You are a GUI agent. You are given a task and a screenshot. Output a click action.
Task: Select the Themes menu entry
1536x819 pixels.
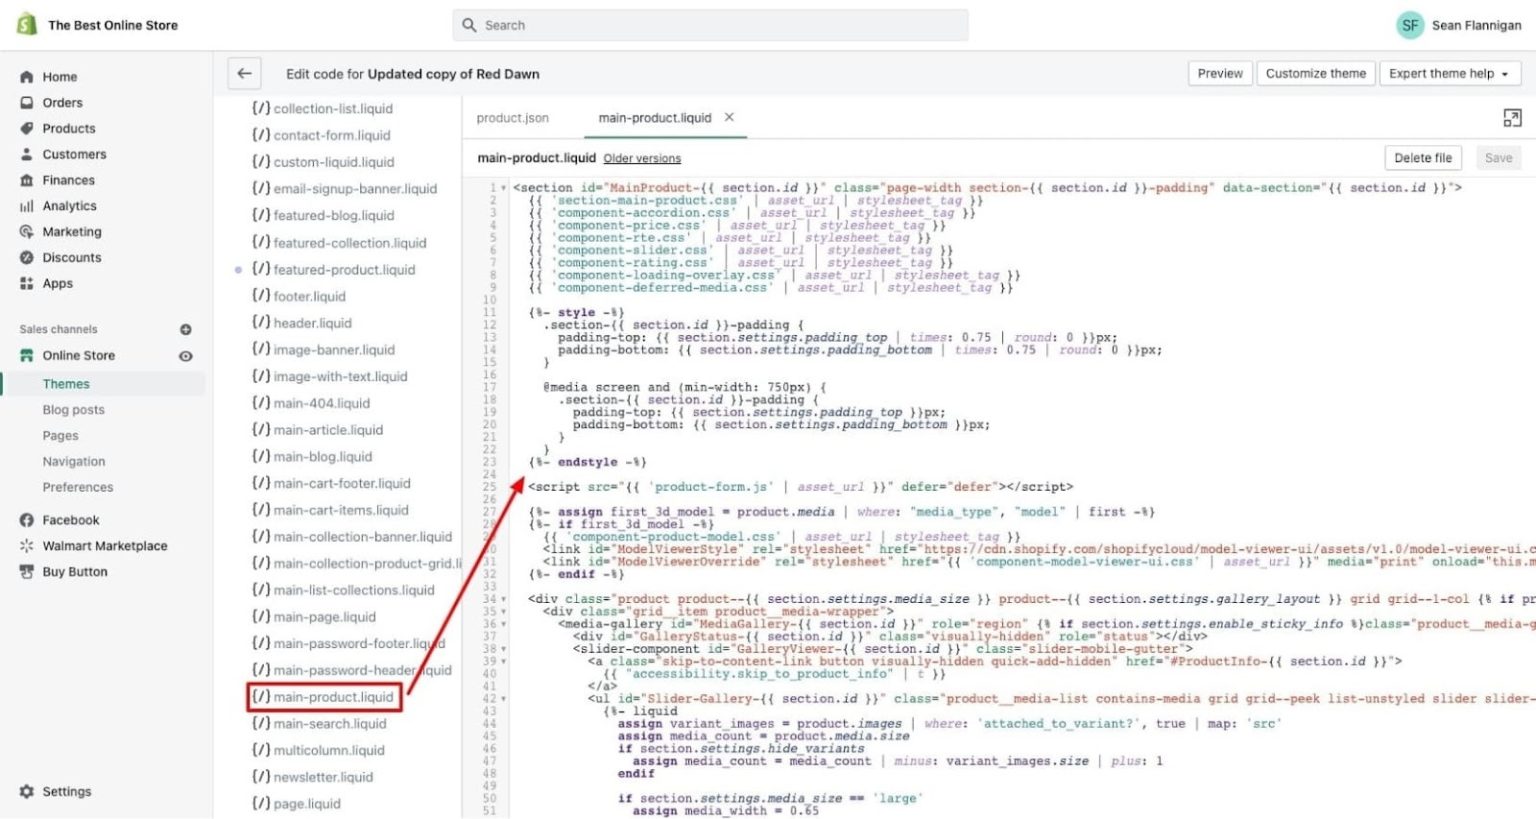click(66, 383)
